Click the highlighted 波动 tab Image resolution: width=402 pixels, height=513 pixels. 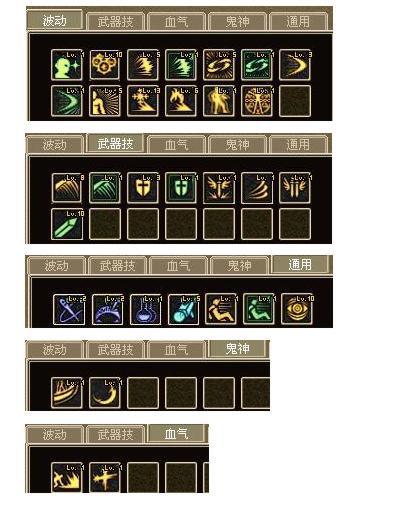click(x=54, y=20)
